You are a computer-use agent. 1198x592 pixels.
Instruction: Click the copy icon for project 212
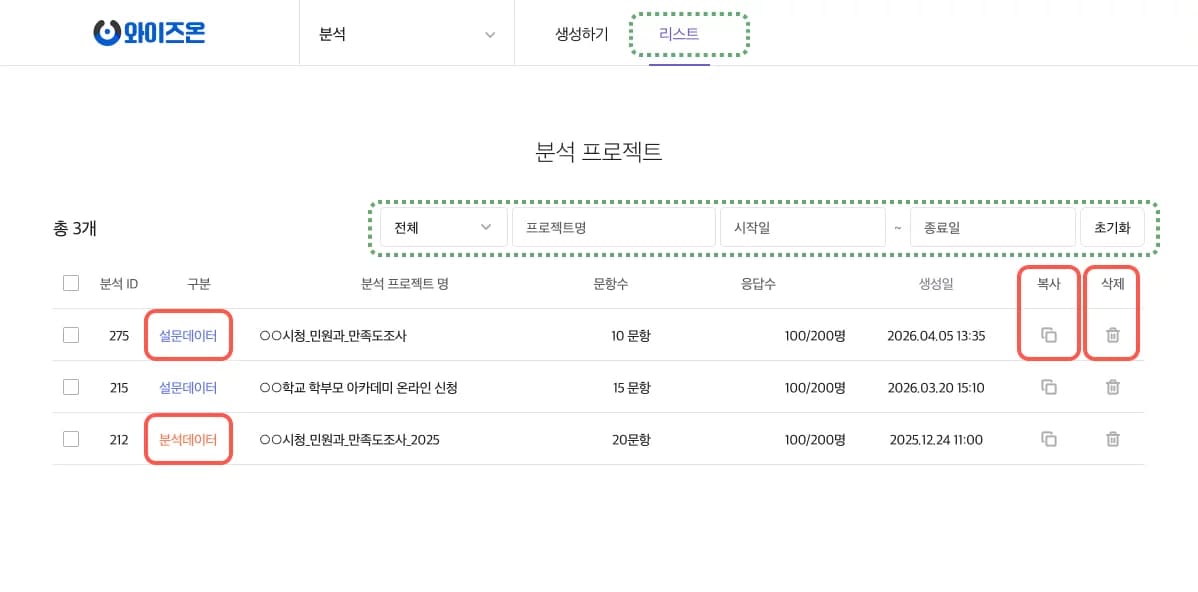coord(1048,439)
